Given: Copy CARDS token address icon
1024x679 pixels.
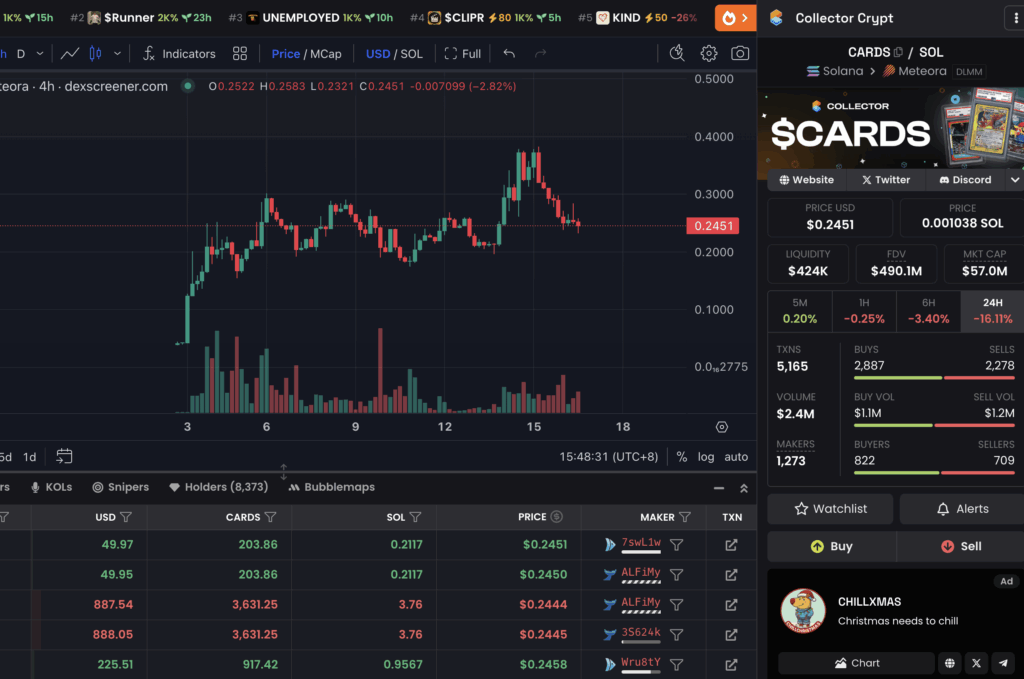Looking at the screenshot, I should [x=899, y=52].
